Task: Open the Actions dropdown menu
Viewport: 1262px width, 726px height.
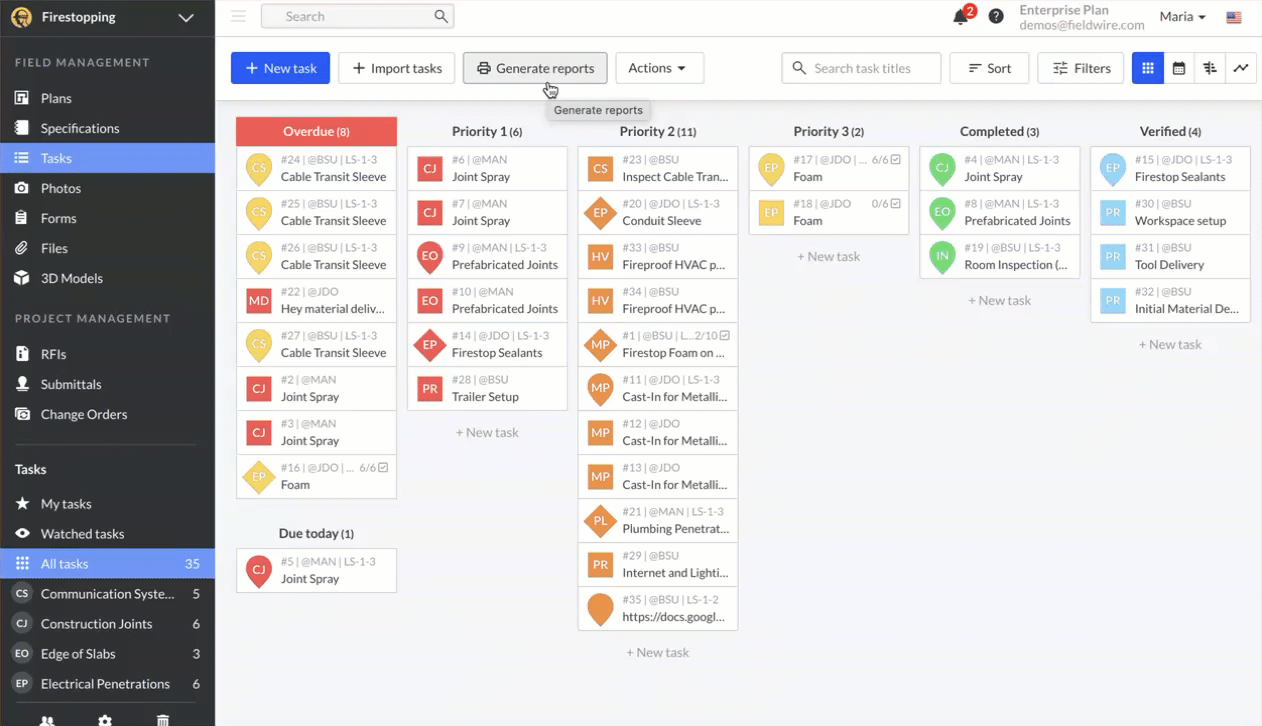Action: [x=658, y=68]
